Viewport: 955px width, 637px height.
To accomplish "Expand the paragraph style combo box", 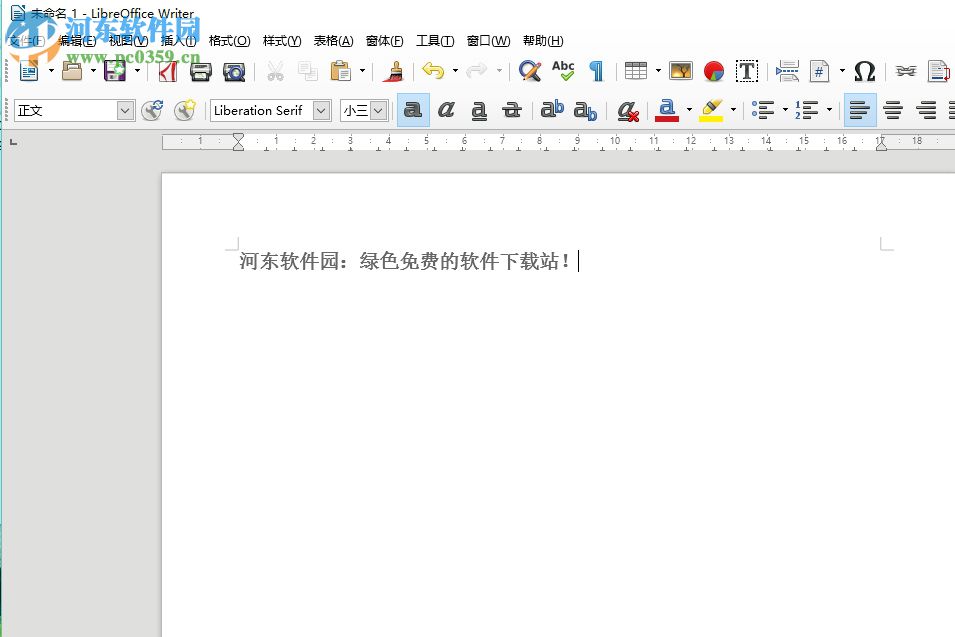I will point(125,111).
